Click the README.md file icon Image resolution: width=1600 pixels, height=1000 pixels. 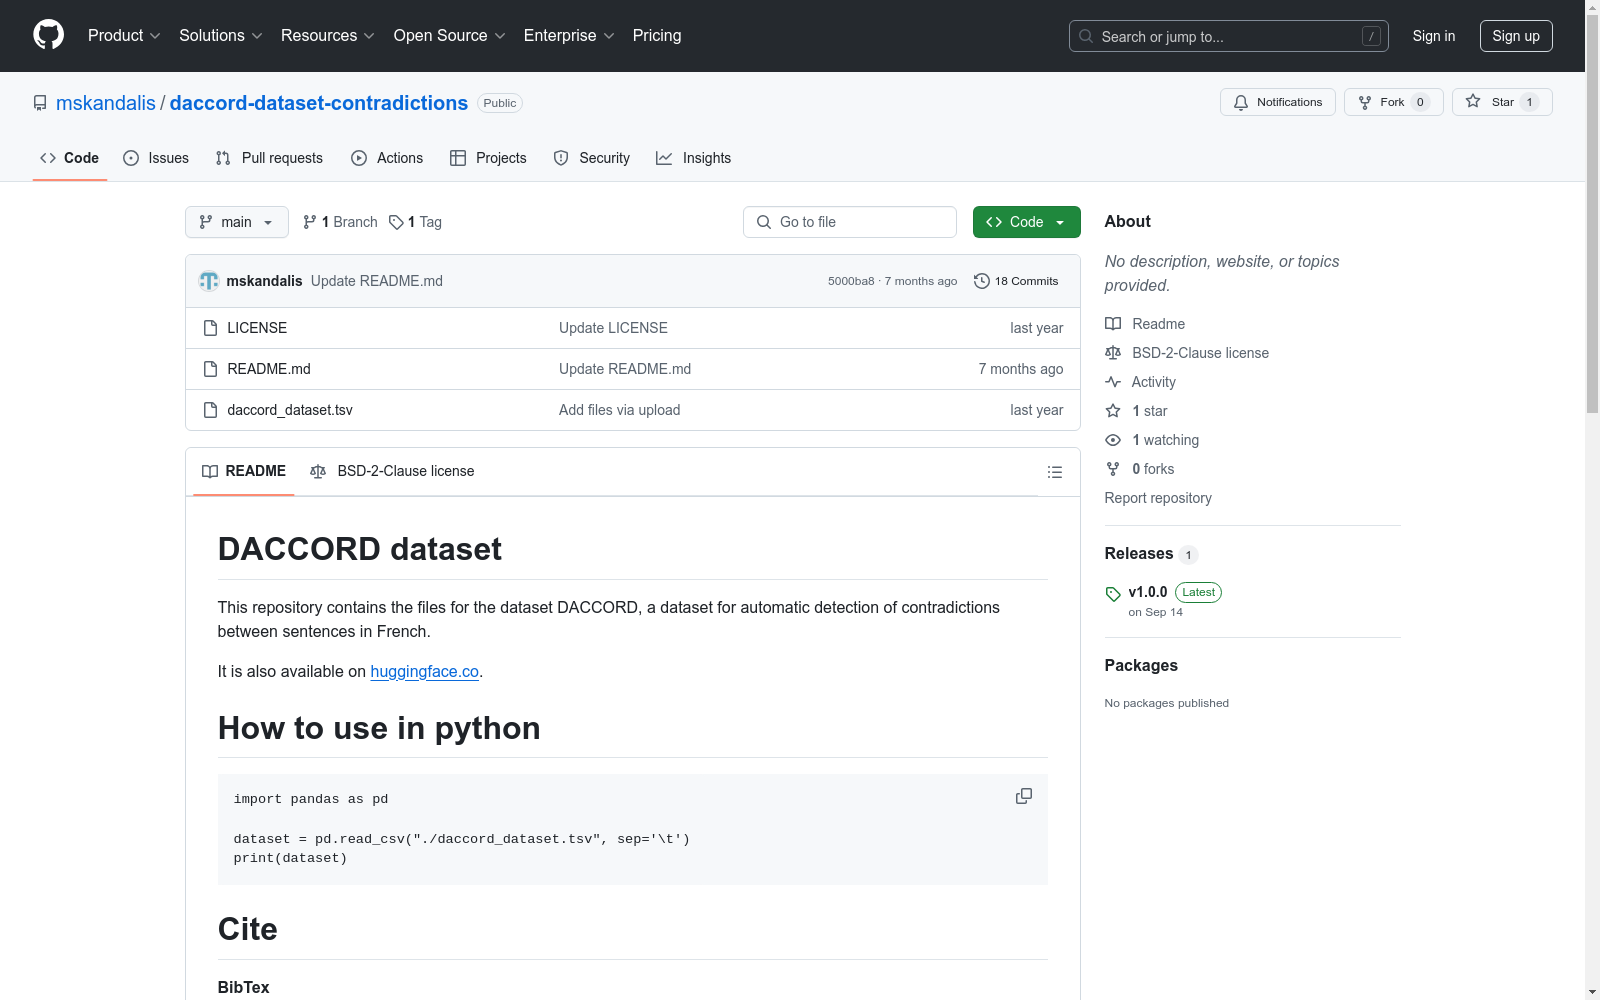pyautogui.click(x=210, y=369)
